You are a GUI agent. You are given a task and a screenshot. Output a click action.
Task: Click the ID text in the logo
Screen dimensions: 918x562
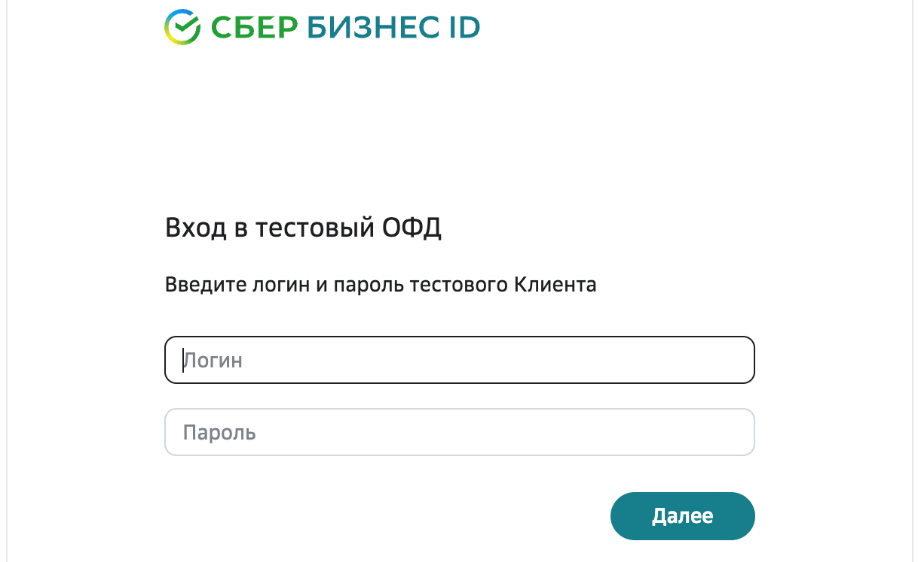pos(458,27)
